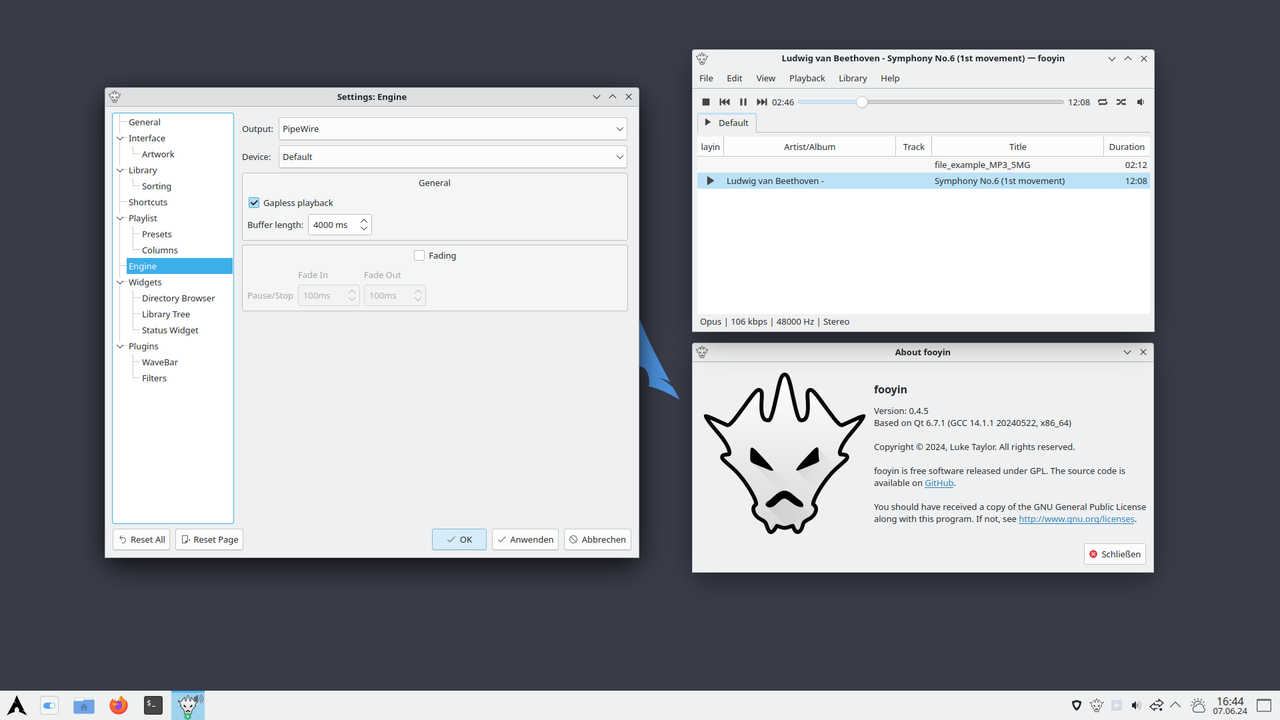Click the media player tray icon
Viewport: 1280px width, 720px height.
point(1117,705)
